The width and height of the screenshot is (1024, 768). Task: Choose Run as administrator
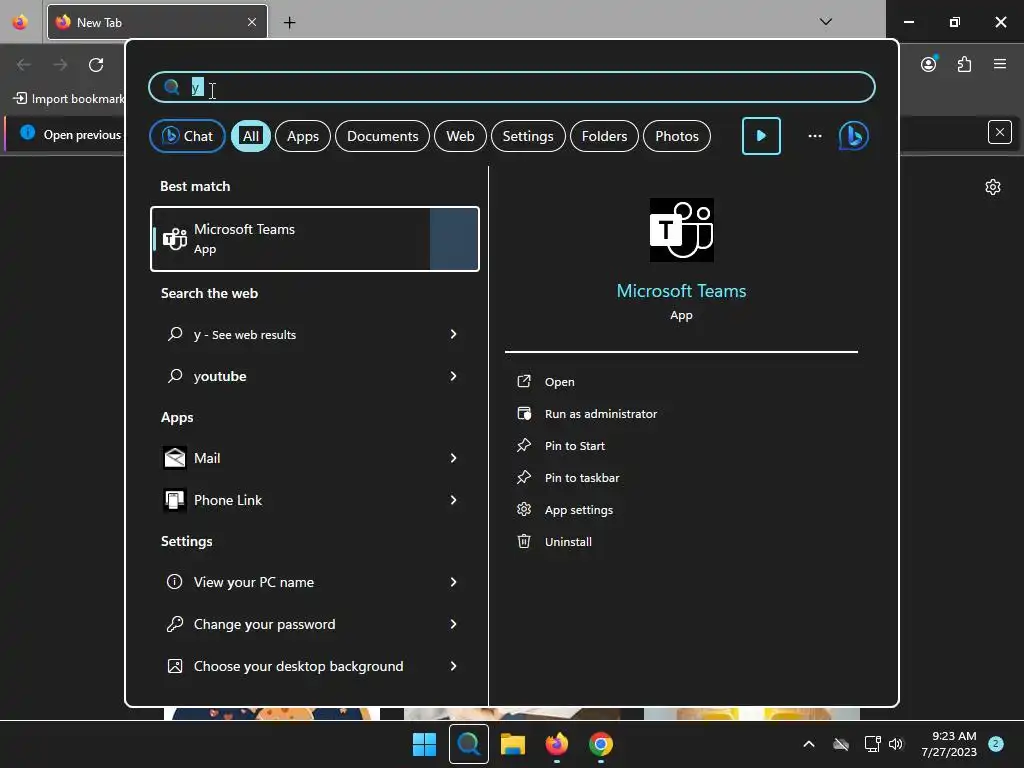[601, 414]
